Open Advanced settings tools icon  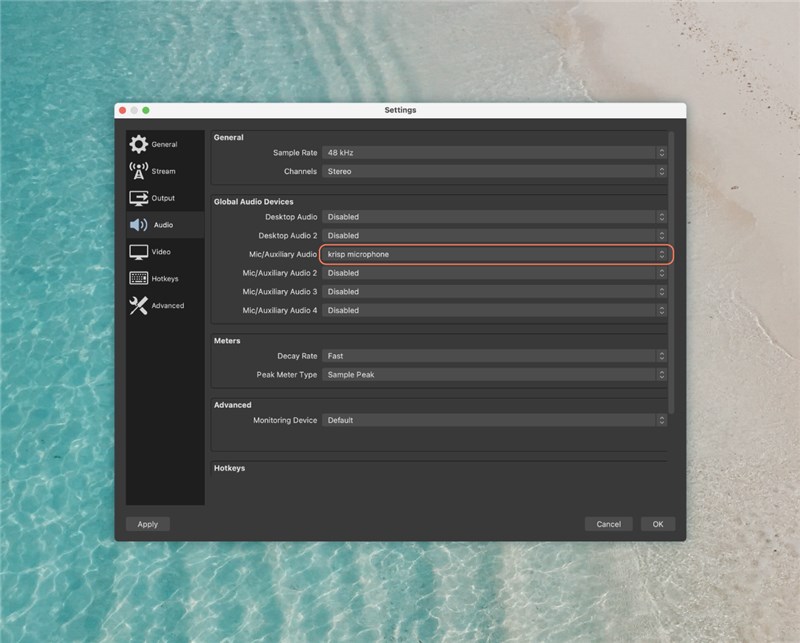pyautogui.click(x=138, y=306)
